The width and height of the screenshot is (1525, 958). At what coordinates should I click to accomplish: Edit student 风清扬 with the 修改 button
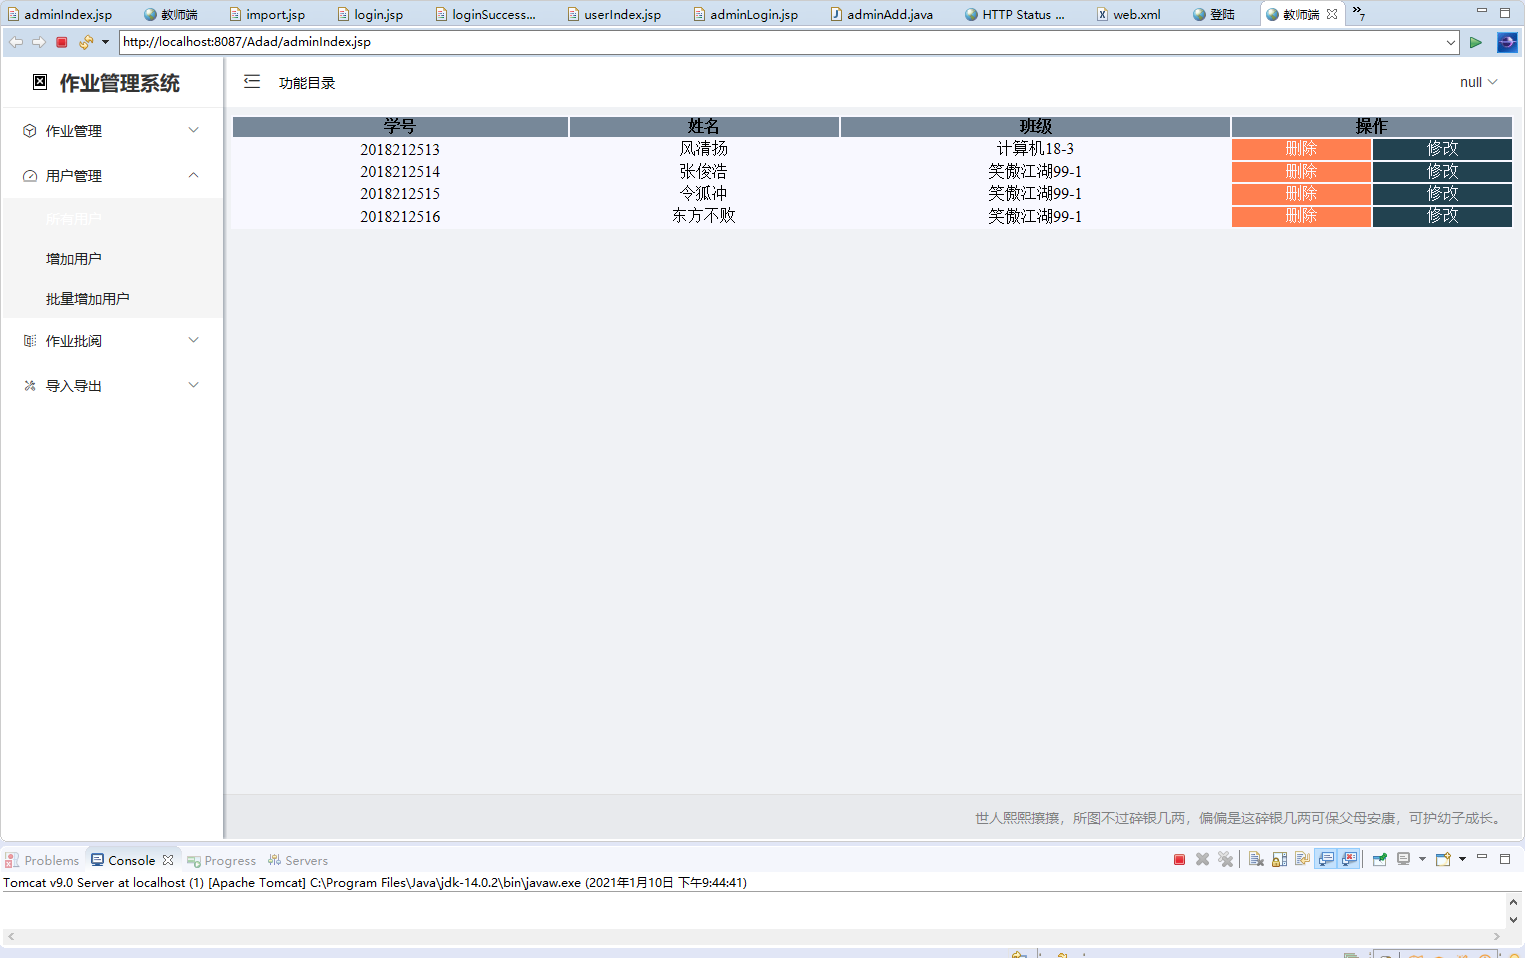pos(1442,149)
